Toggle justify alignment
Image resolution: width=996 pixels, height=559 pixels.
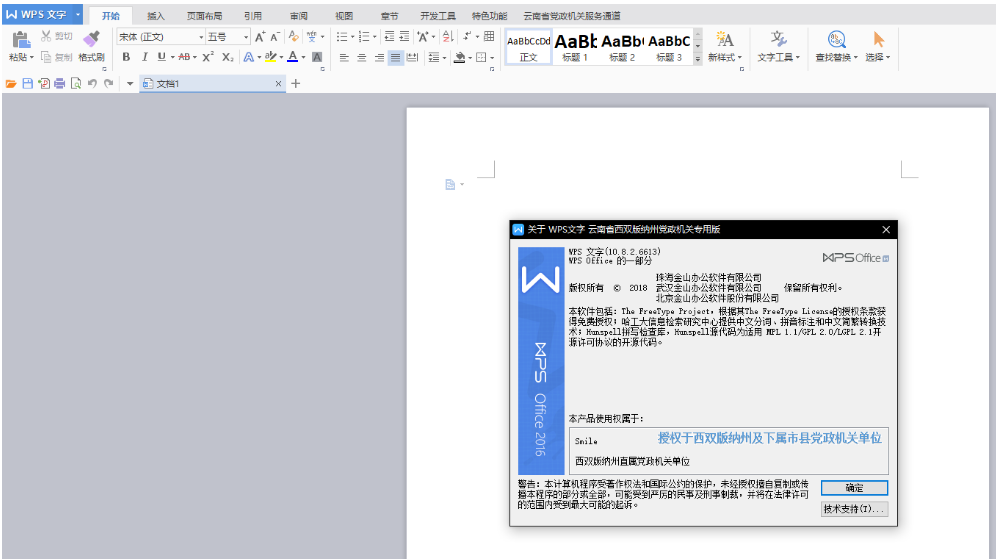395,57
